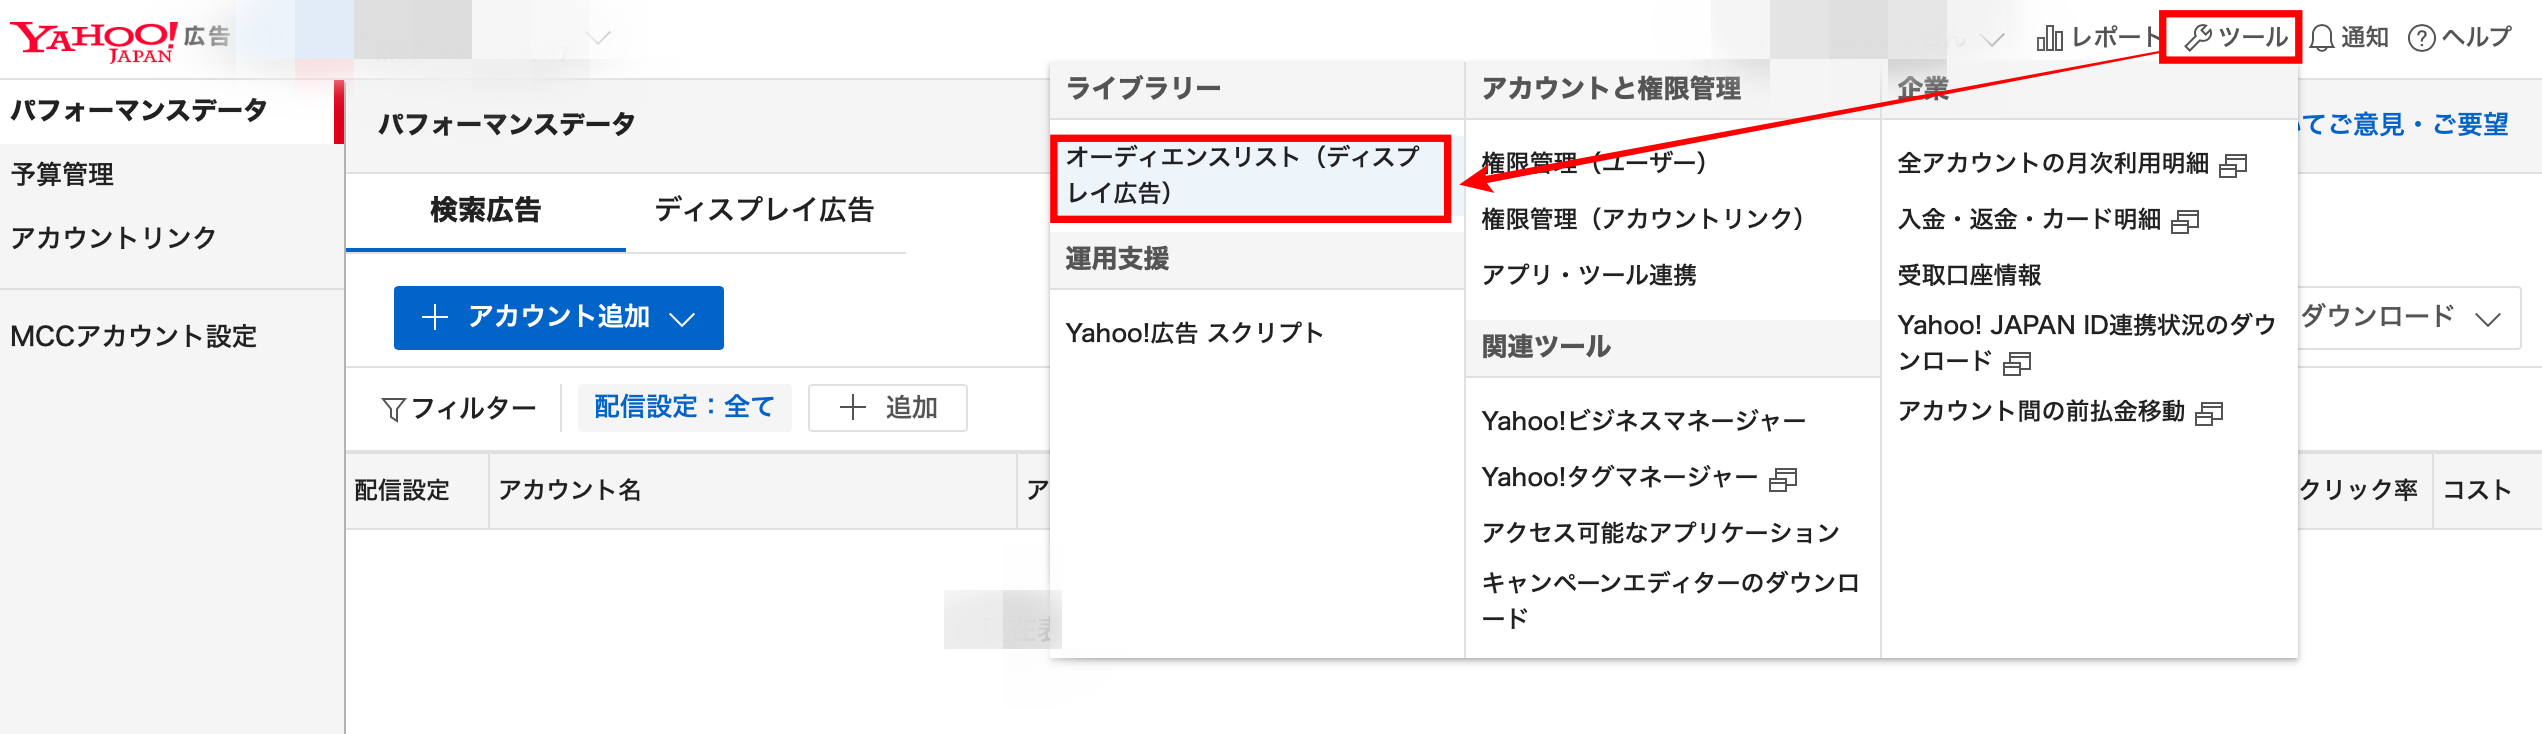Click the アカウント名 column header
The height and width of the screenshot is (734, 2542).
570,490
